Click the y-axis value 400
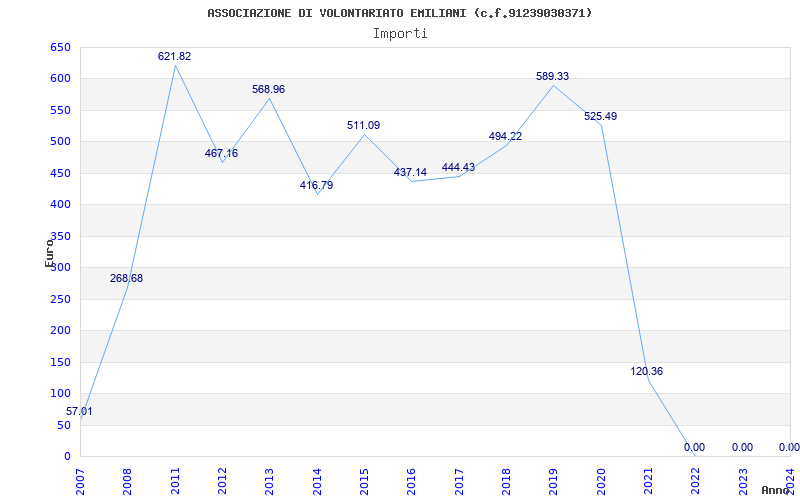This screenshot has height=500, width=800. 60,205
